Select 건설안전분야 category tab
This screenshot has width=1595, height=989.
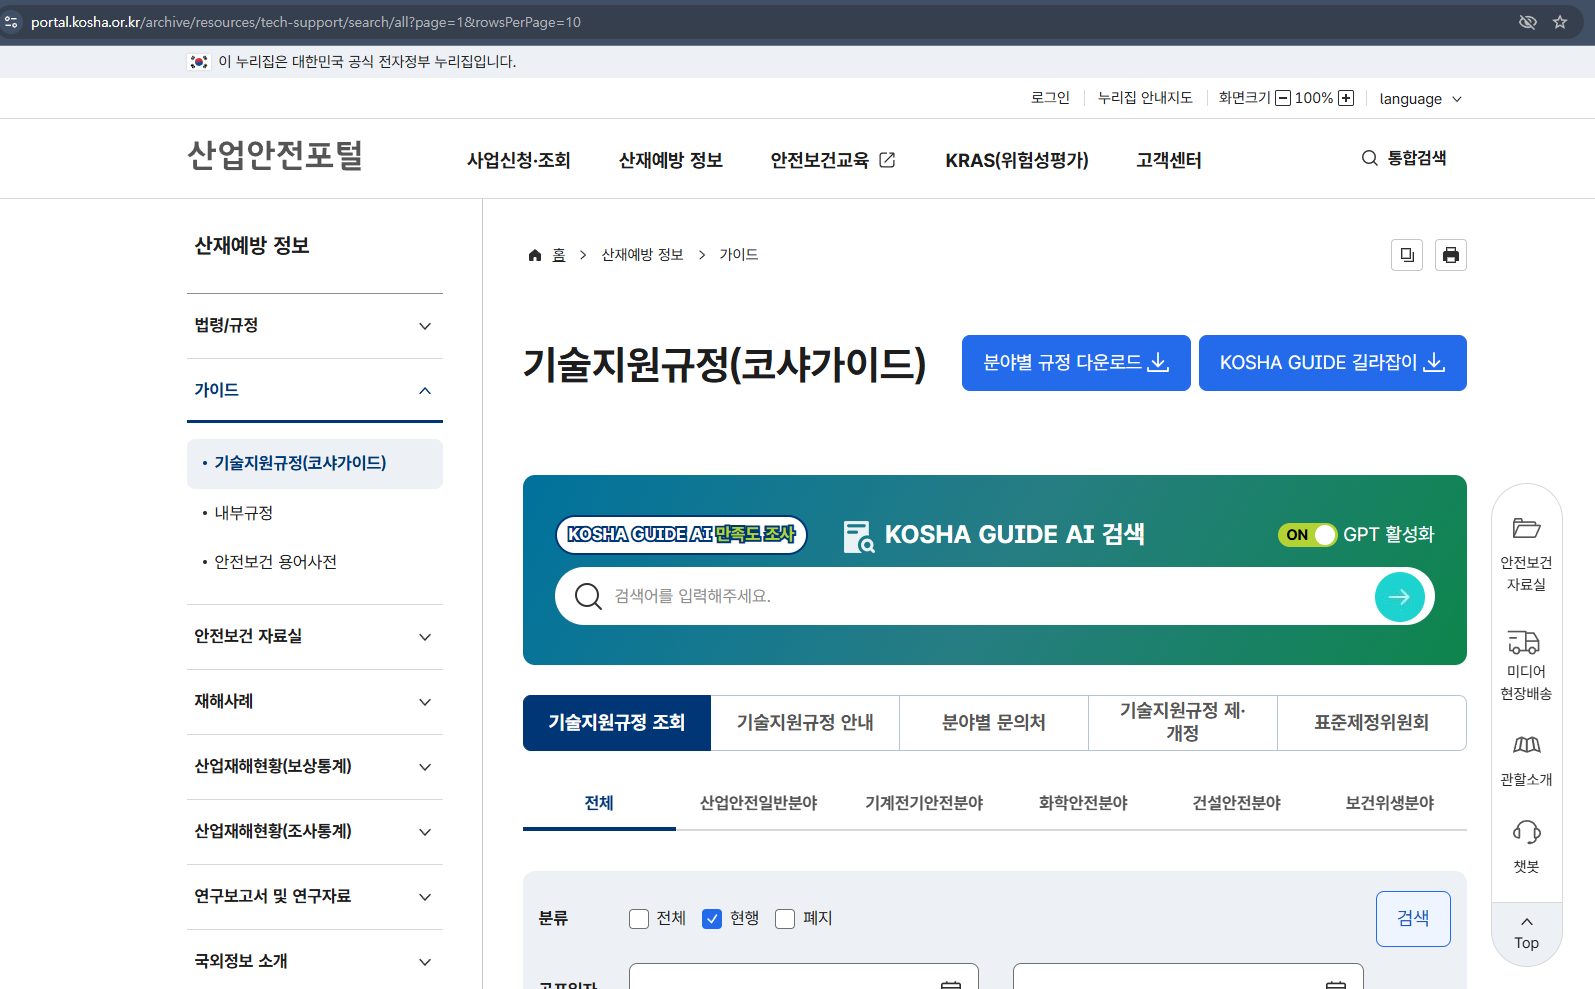click(x=1237, y=803)
